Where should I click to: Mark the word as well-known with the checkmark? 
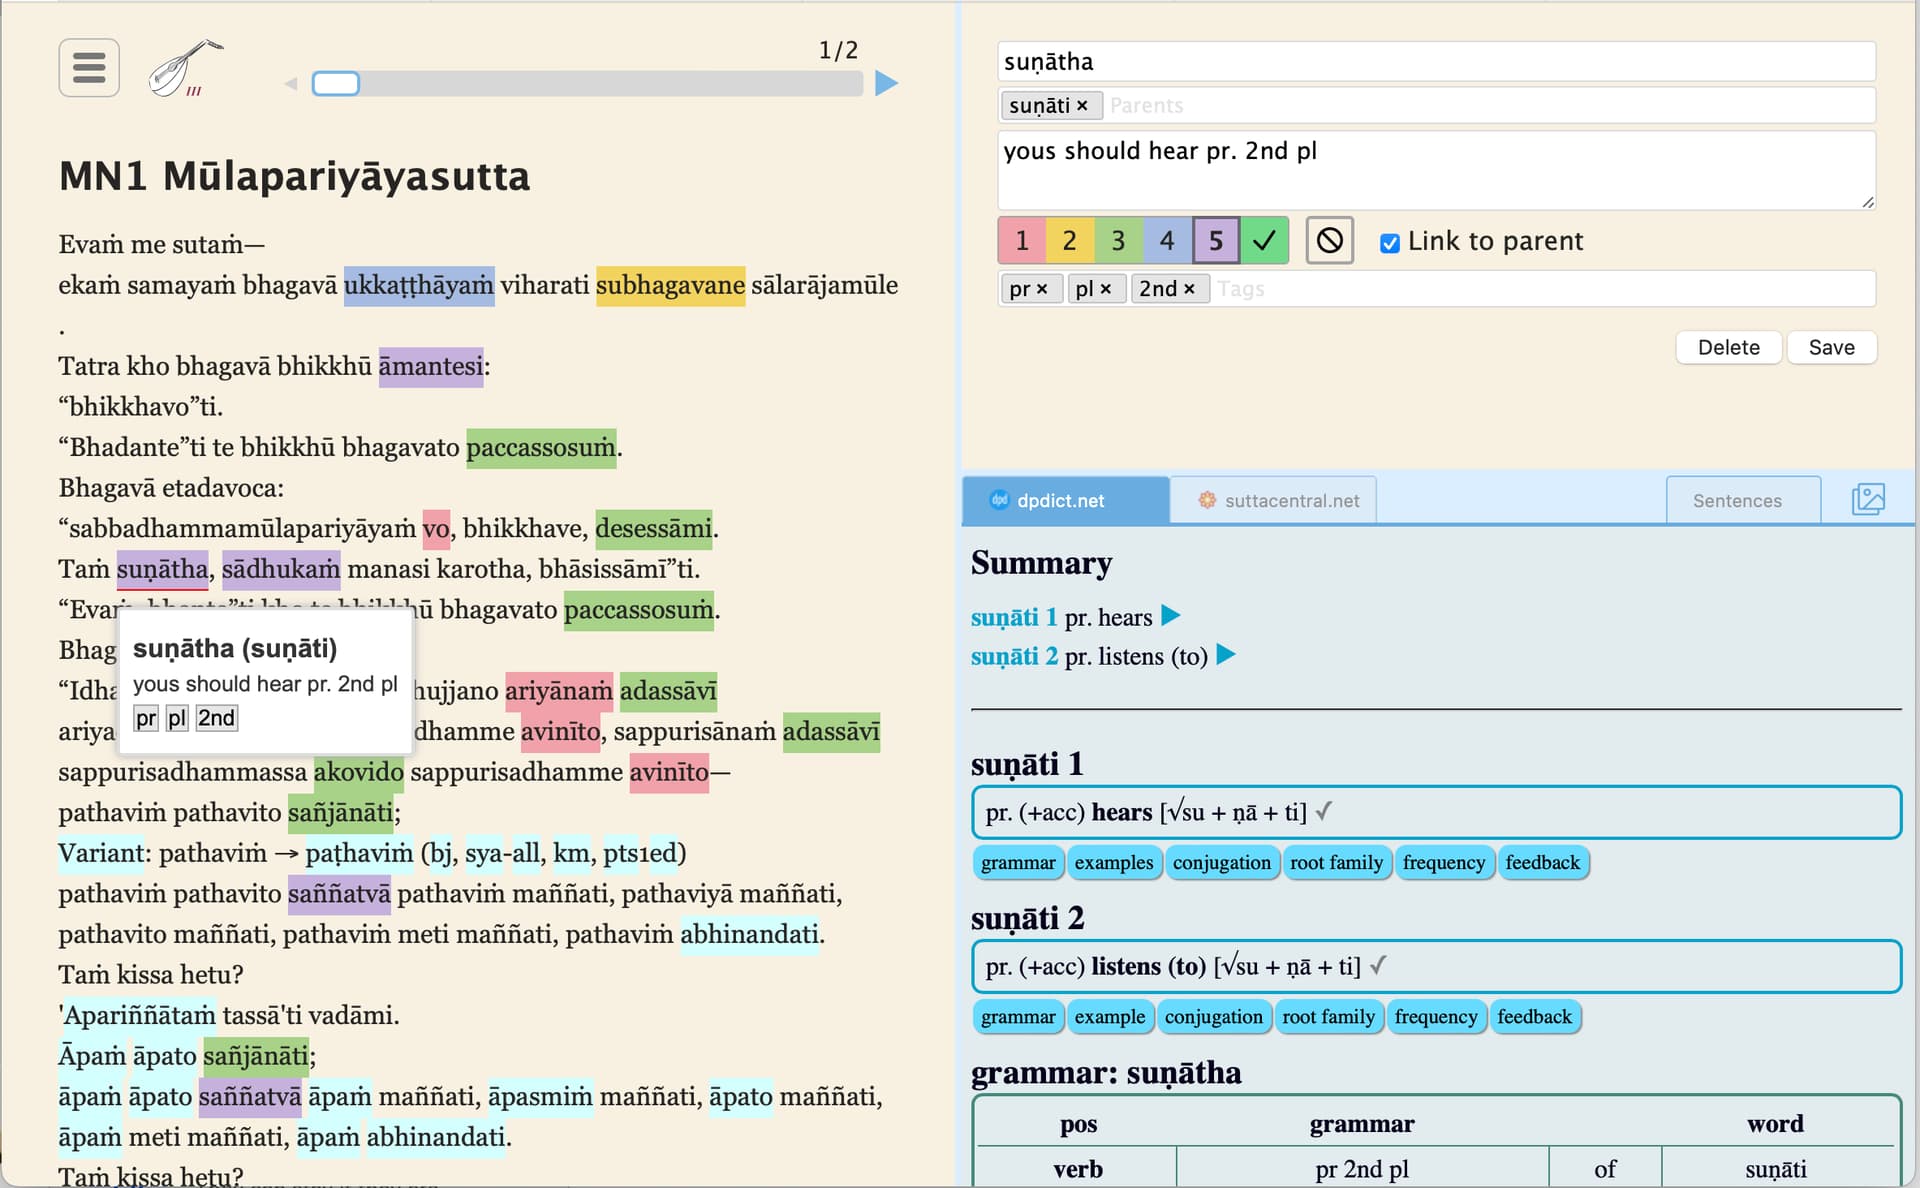pyautogui.click(x=1264, y=241)
